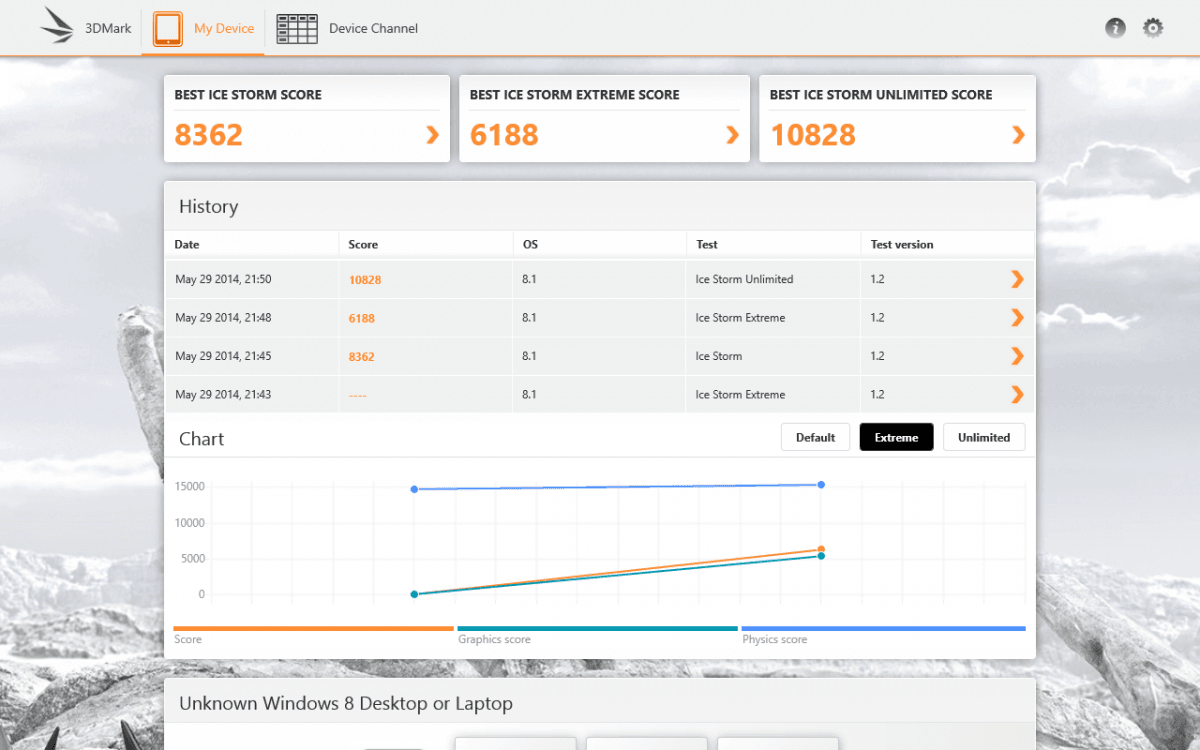The height and width of the screenshot is (750, 1200).
Task: Select the Unlimited chart button
Action: pos(984,437)
